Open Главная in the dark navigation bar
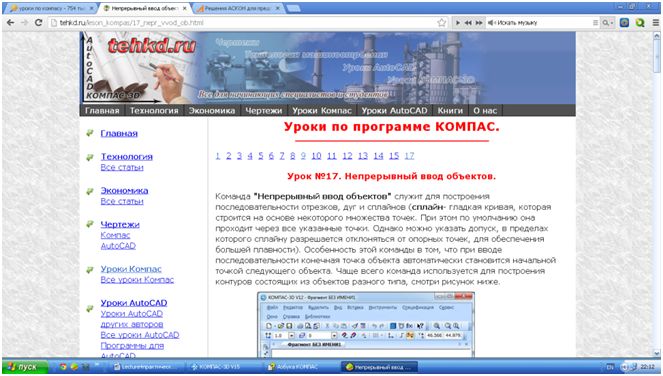 [x=102, y=110]
